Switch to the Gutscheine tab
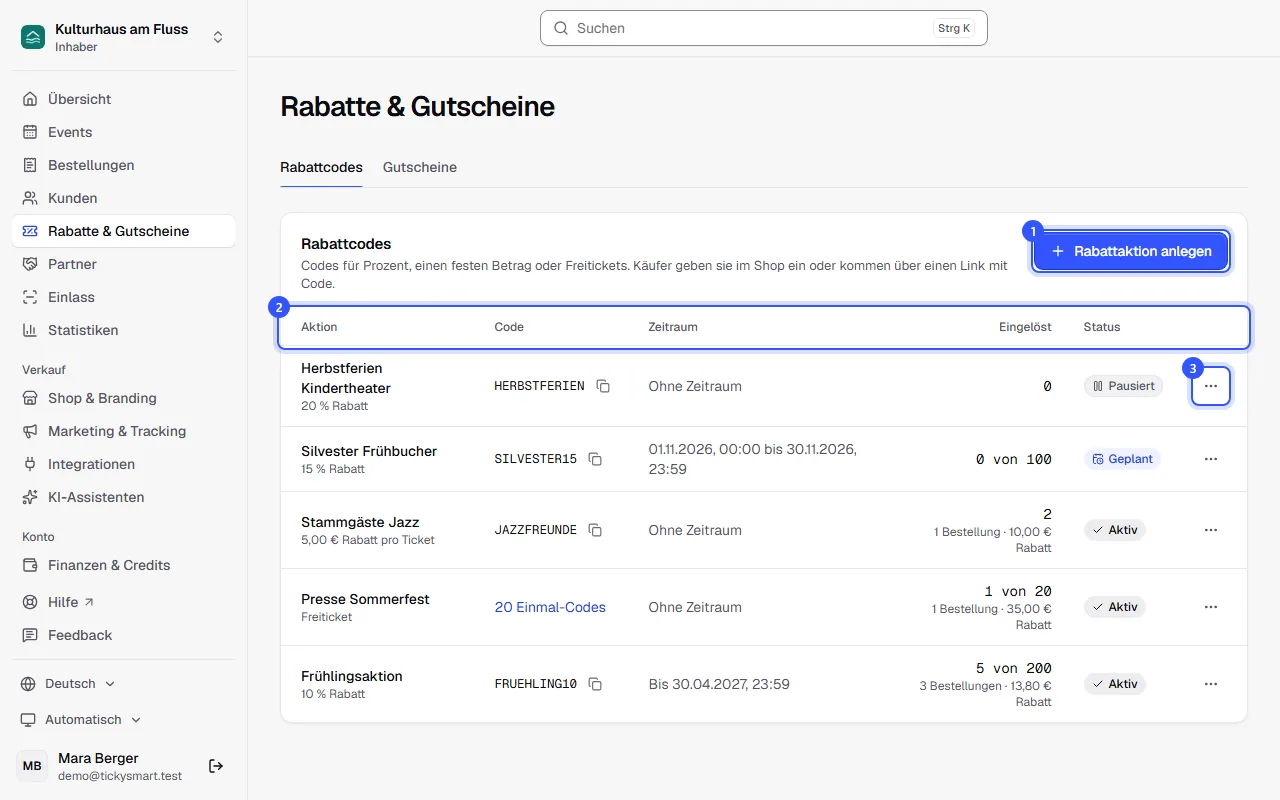 click(420, 167)
